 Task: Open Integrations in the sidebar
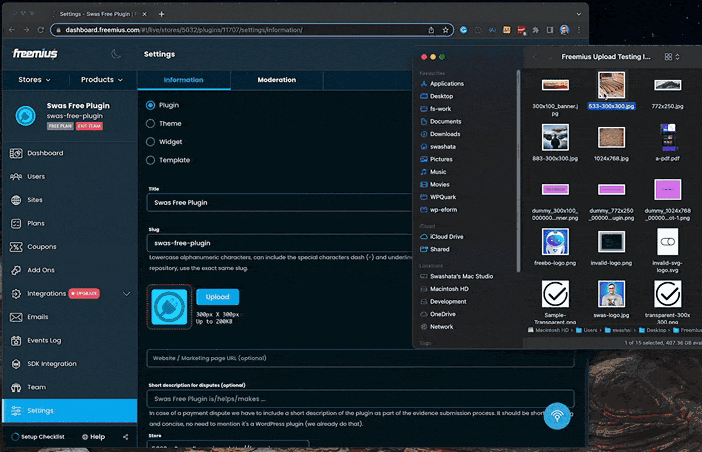click(47, 294)
